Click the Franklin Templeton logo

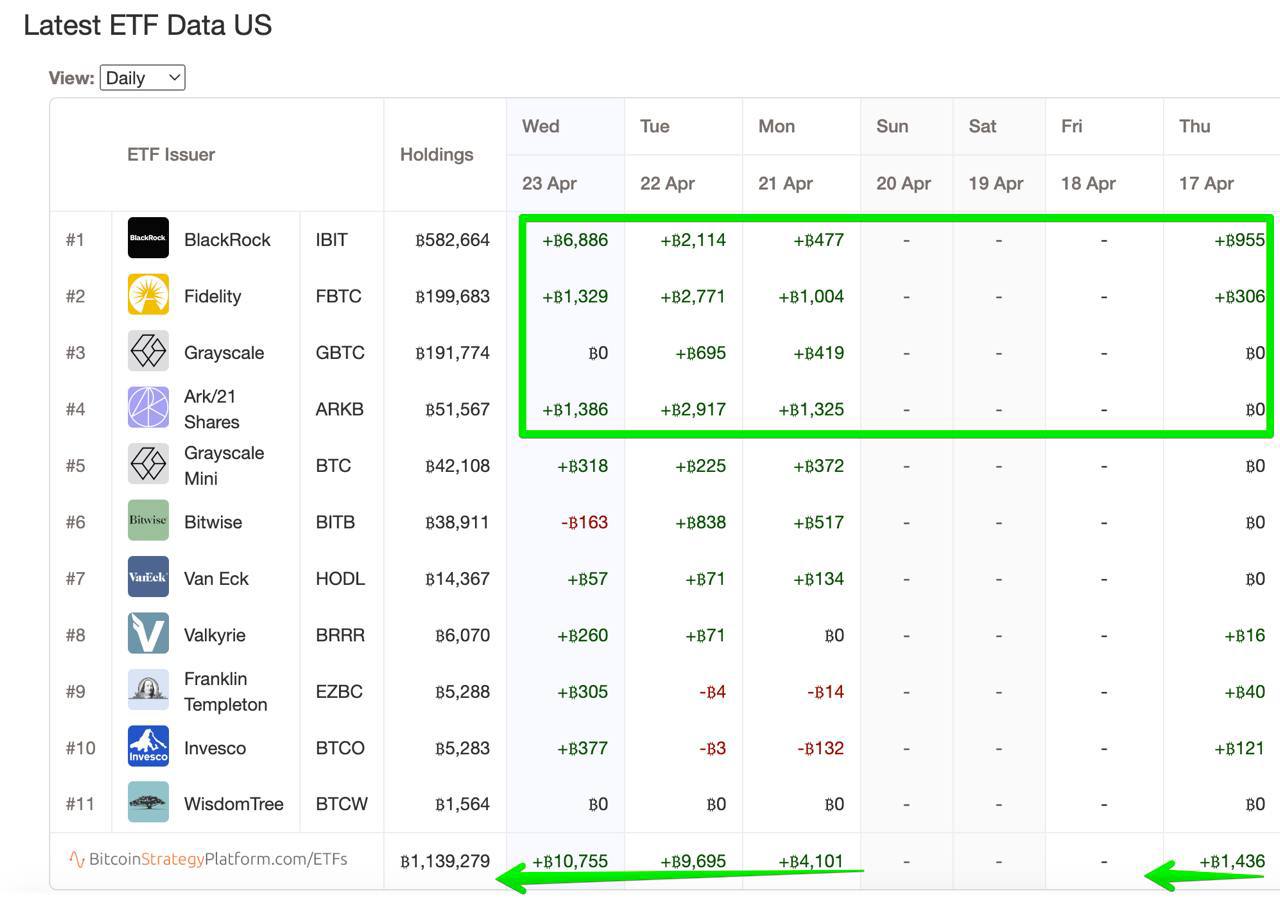click(x=148, y=690)
